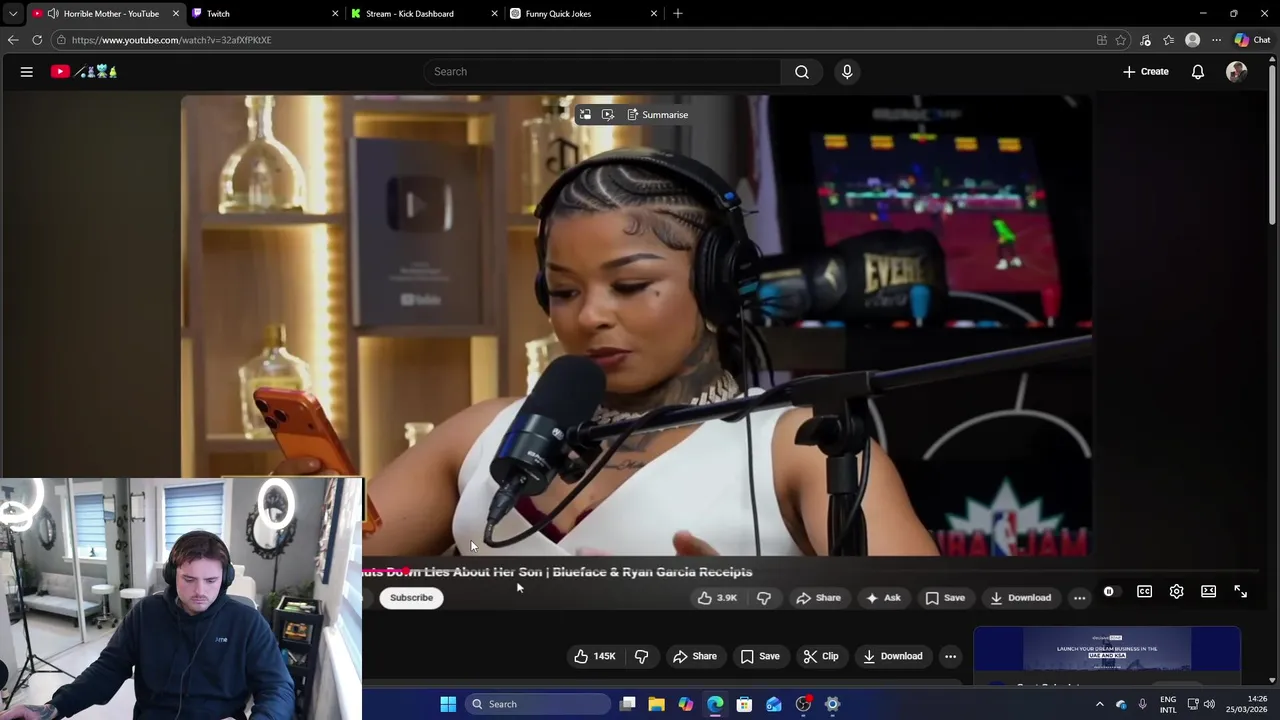
Task: Download the video from the lower row
Action: pyautogui.click(x=892, y=656)
